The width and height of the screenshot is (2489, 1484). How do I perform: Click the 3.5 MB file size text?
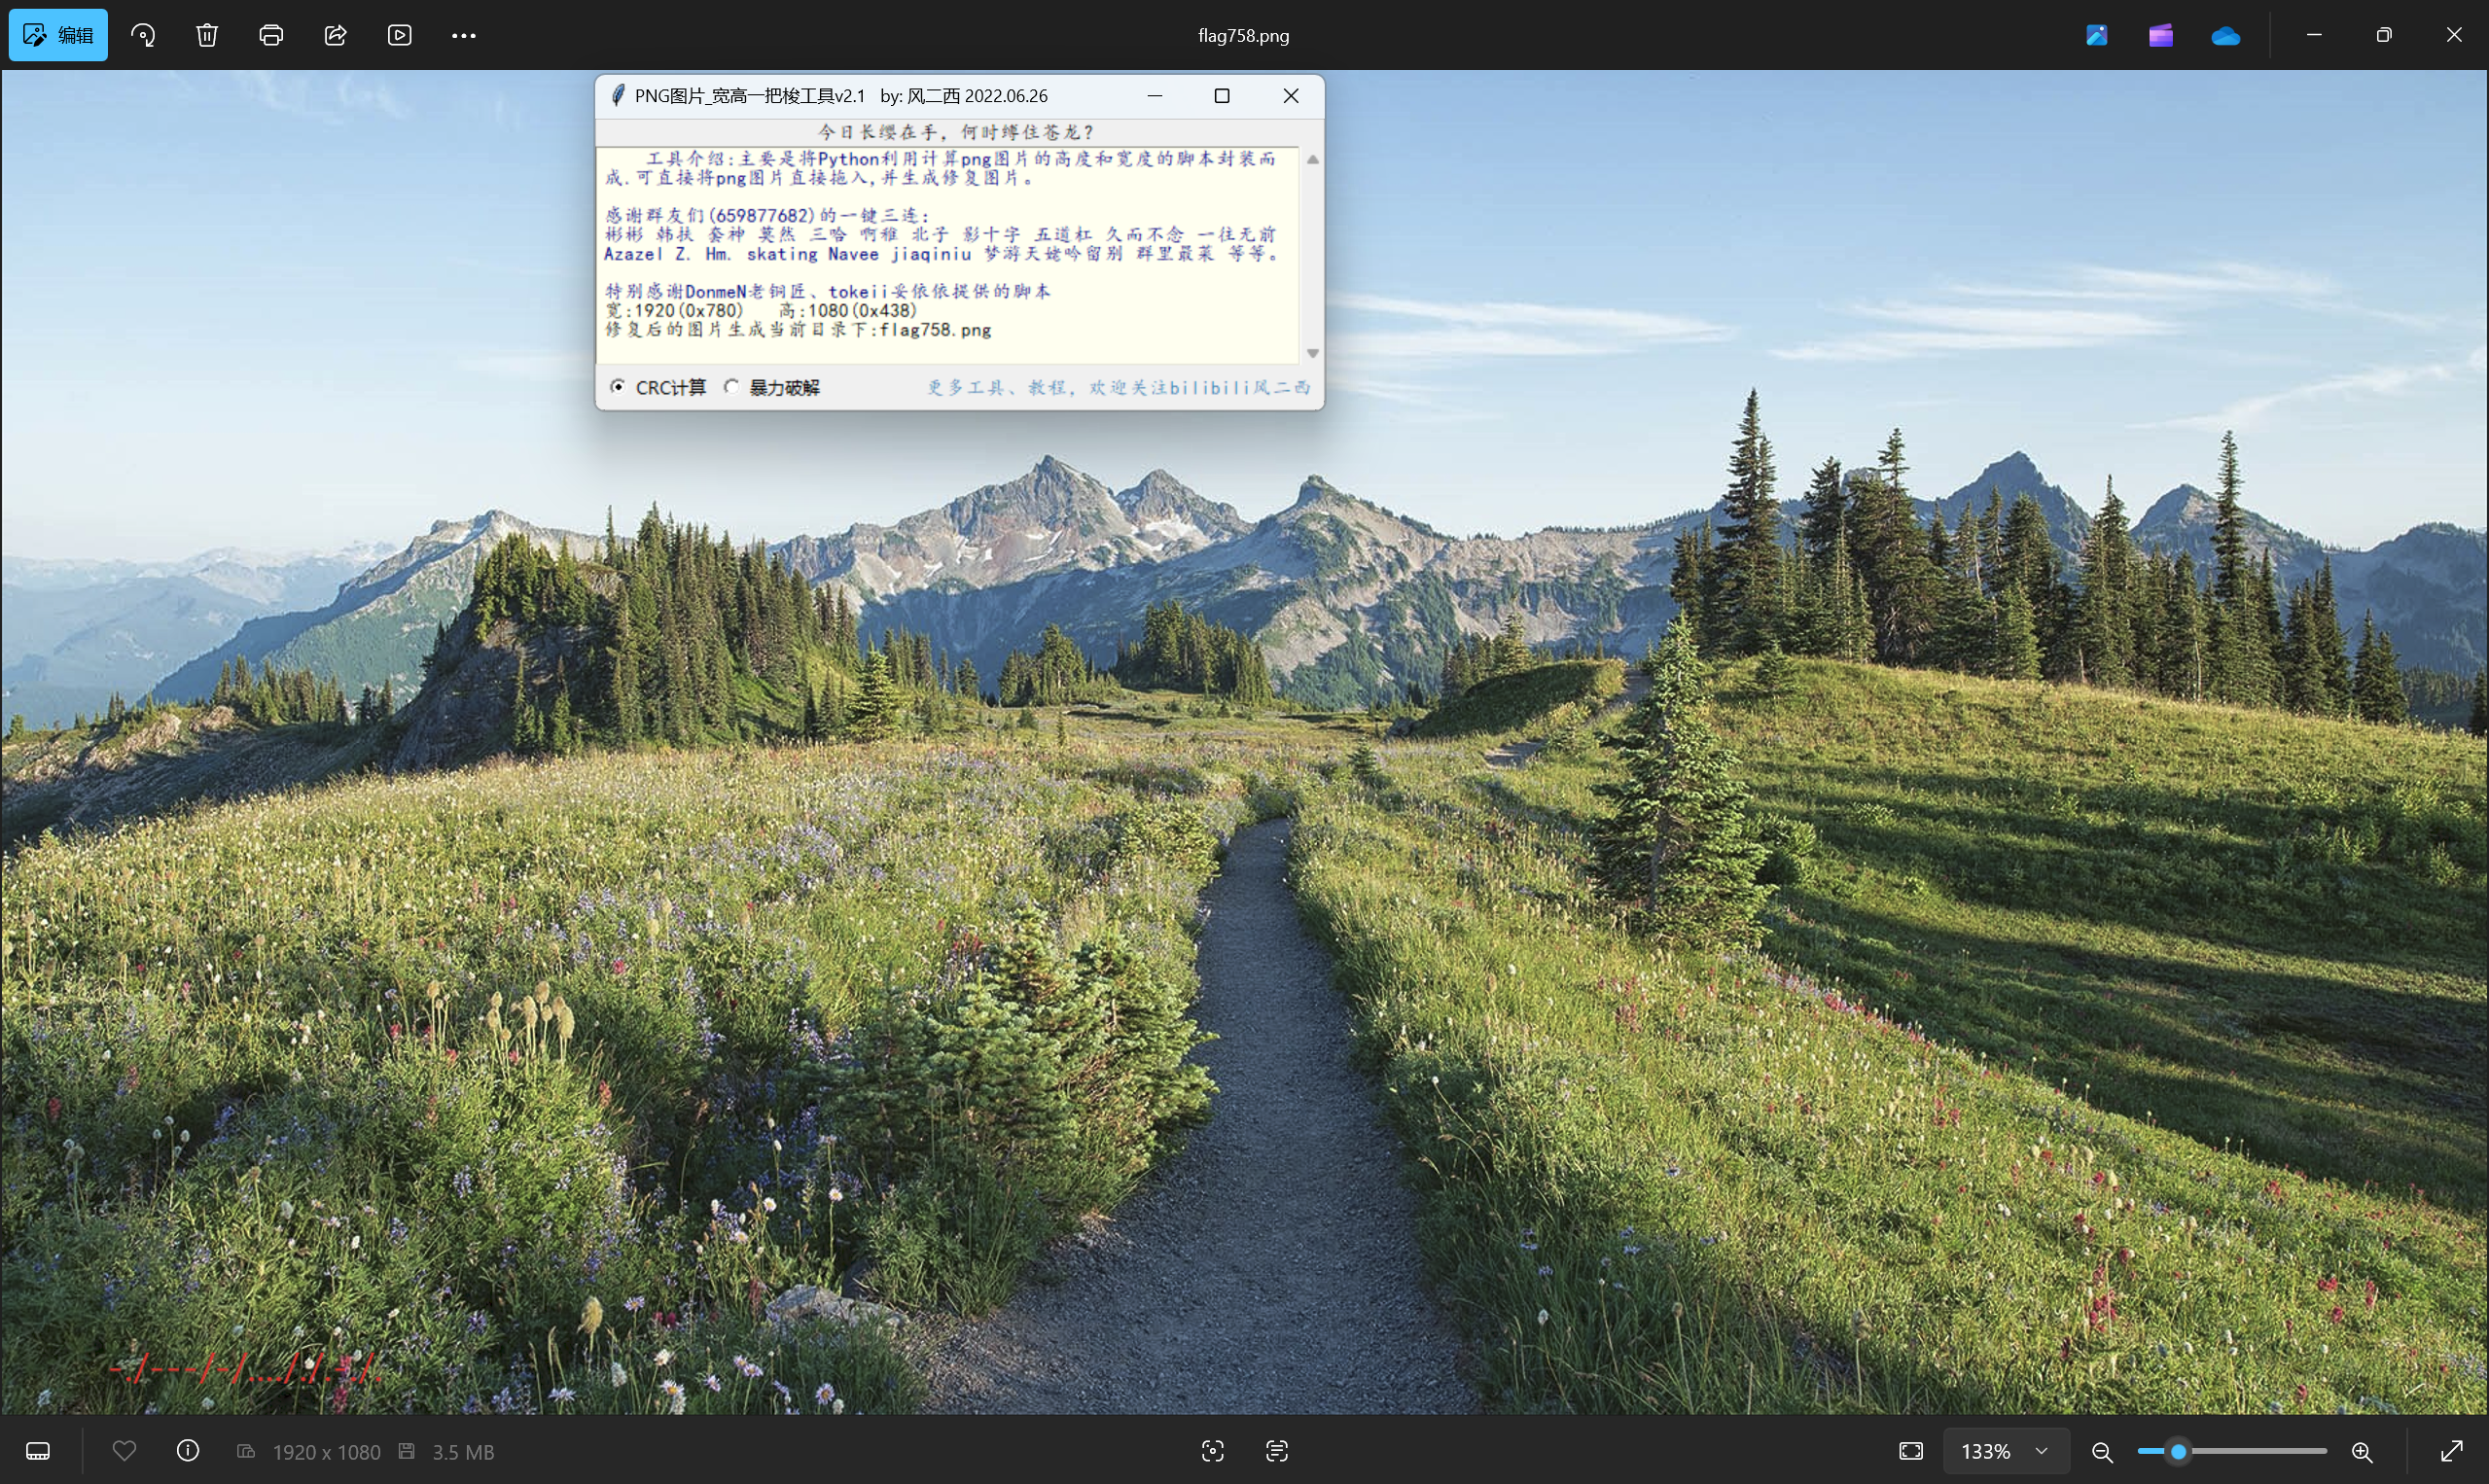click(463, 1452)
